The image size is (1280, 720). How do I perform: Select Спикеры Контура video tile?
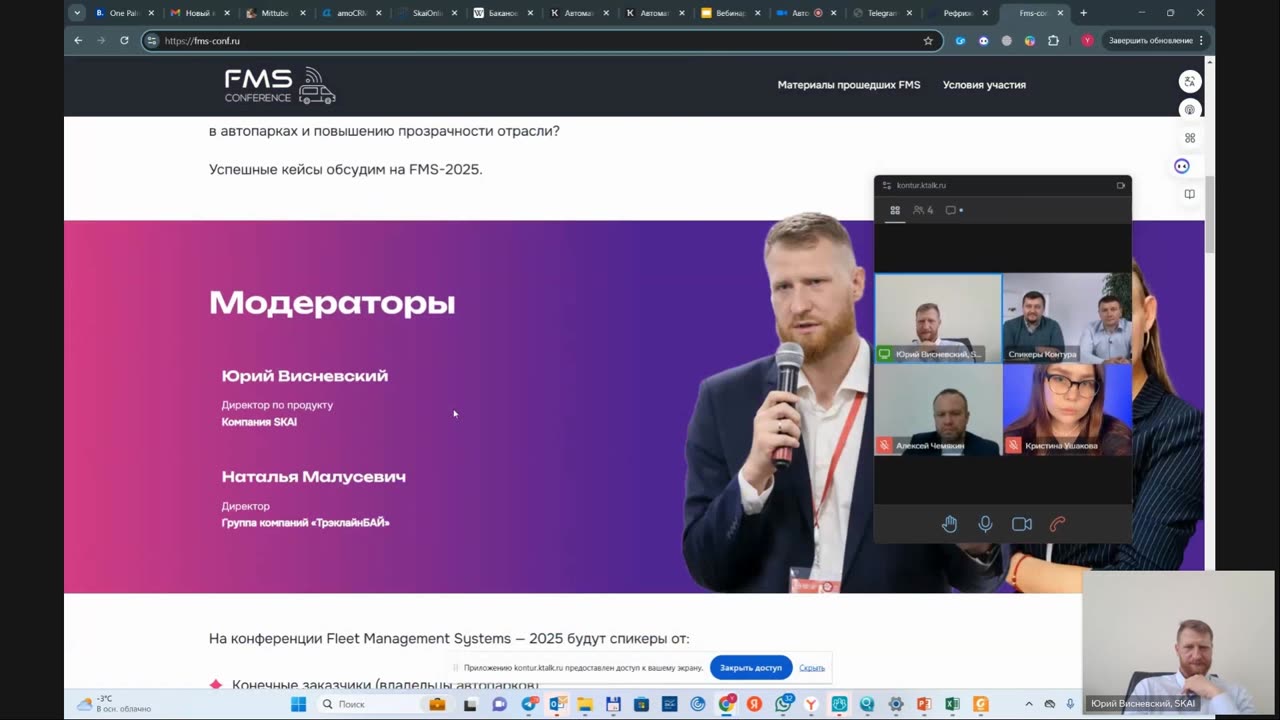click(x=1067, y=318)
